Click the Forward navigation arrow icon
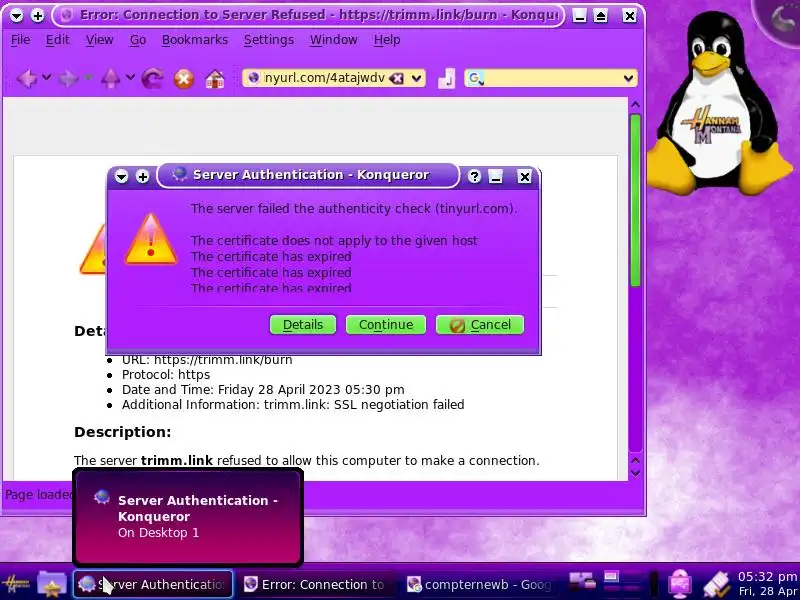The image size is (800, 600). (x=68, y=79)
